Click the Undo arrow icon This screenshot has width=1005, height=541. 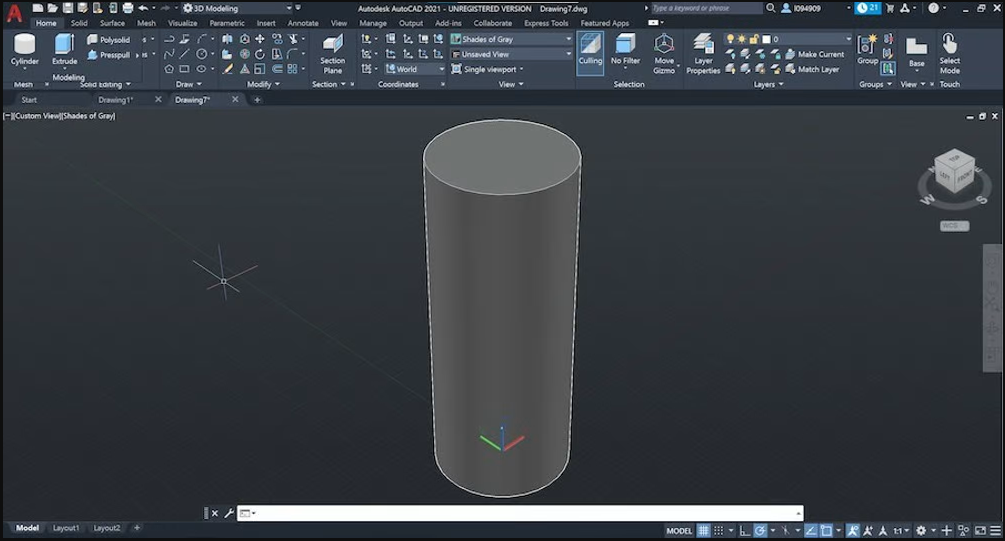pyautogui.click(x=143, y=8)
